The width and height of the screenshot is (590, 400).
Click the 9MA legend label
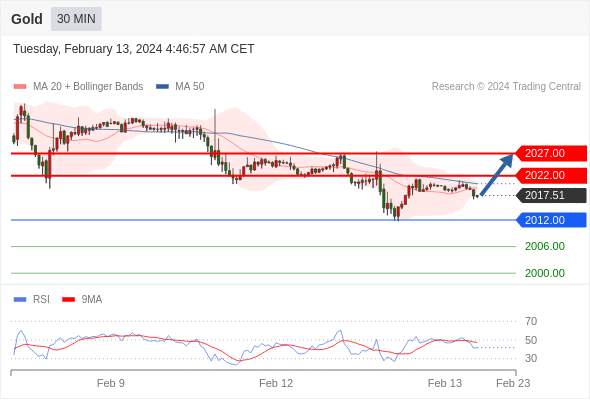[92, 300]
